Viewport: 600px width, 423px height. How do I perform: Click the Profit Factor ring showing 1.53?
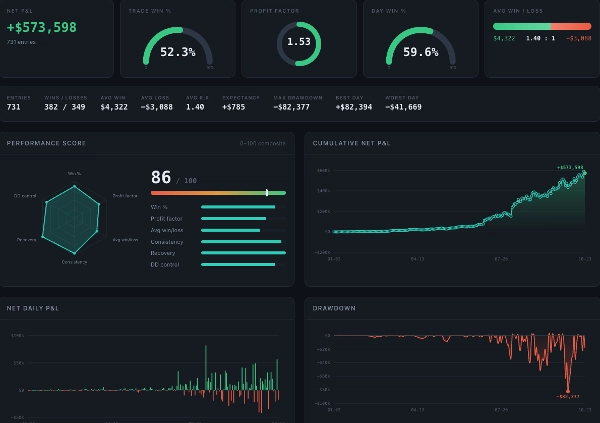click(299, 44)
